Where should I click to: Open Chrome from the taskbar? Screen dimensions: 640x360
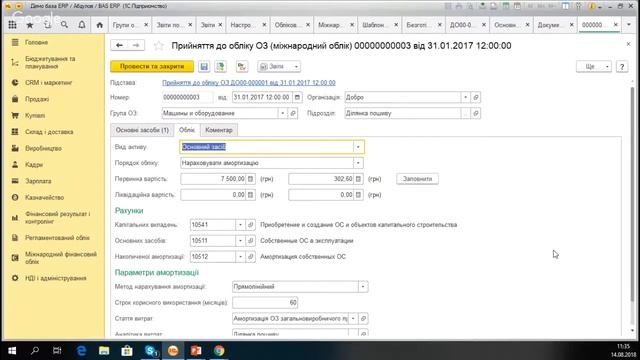219,351
